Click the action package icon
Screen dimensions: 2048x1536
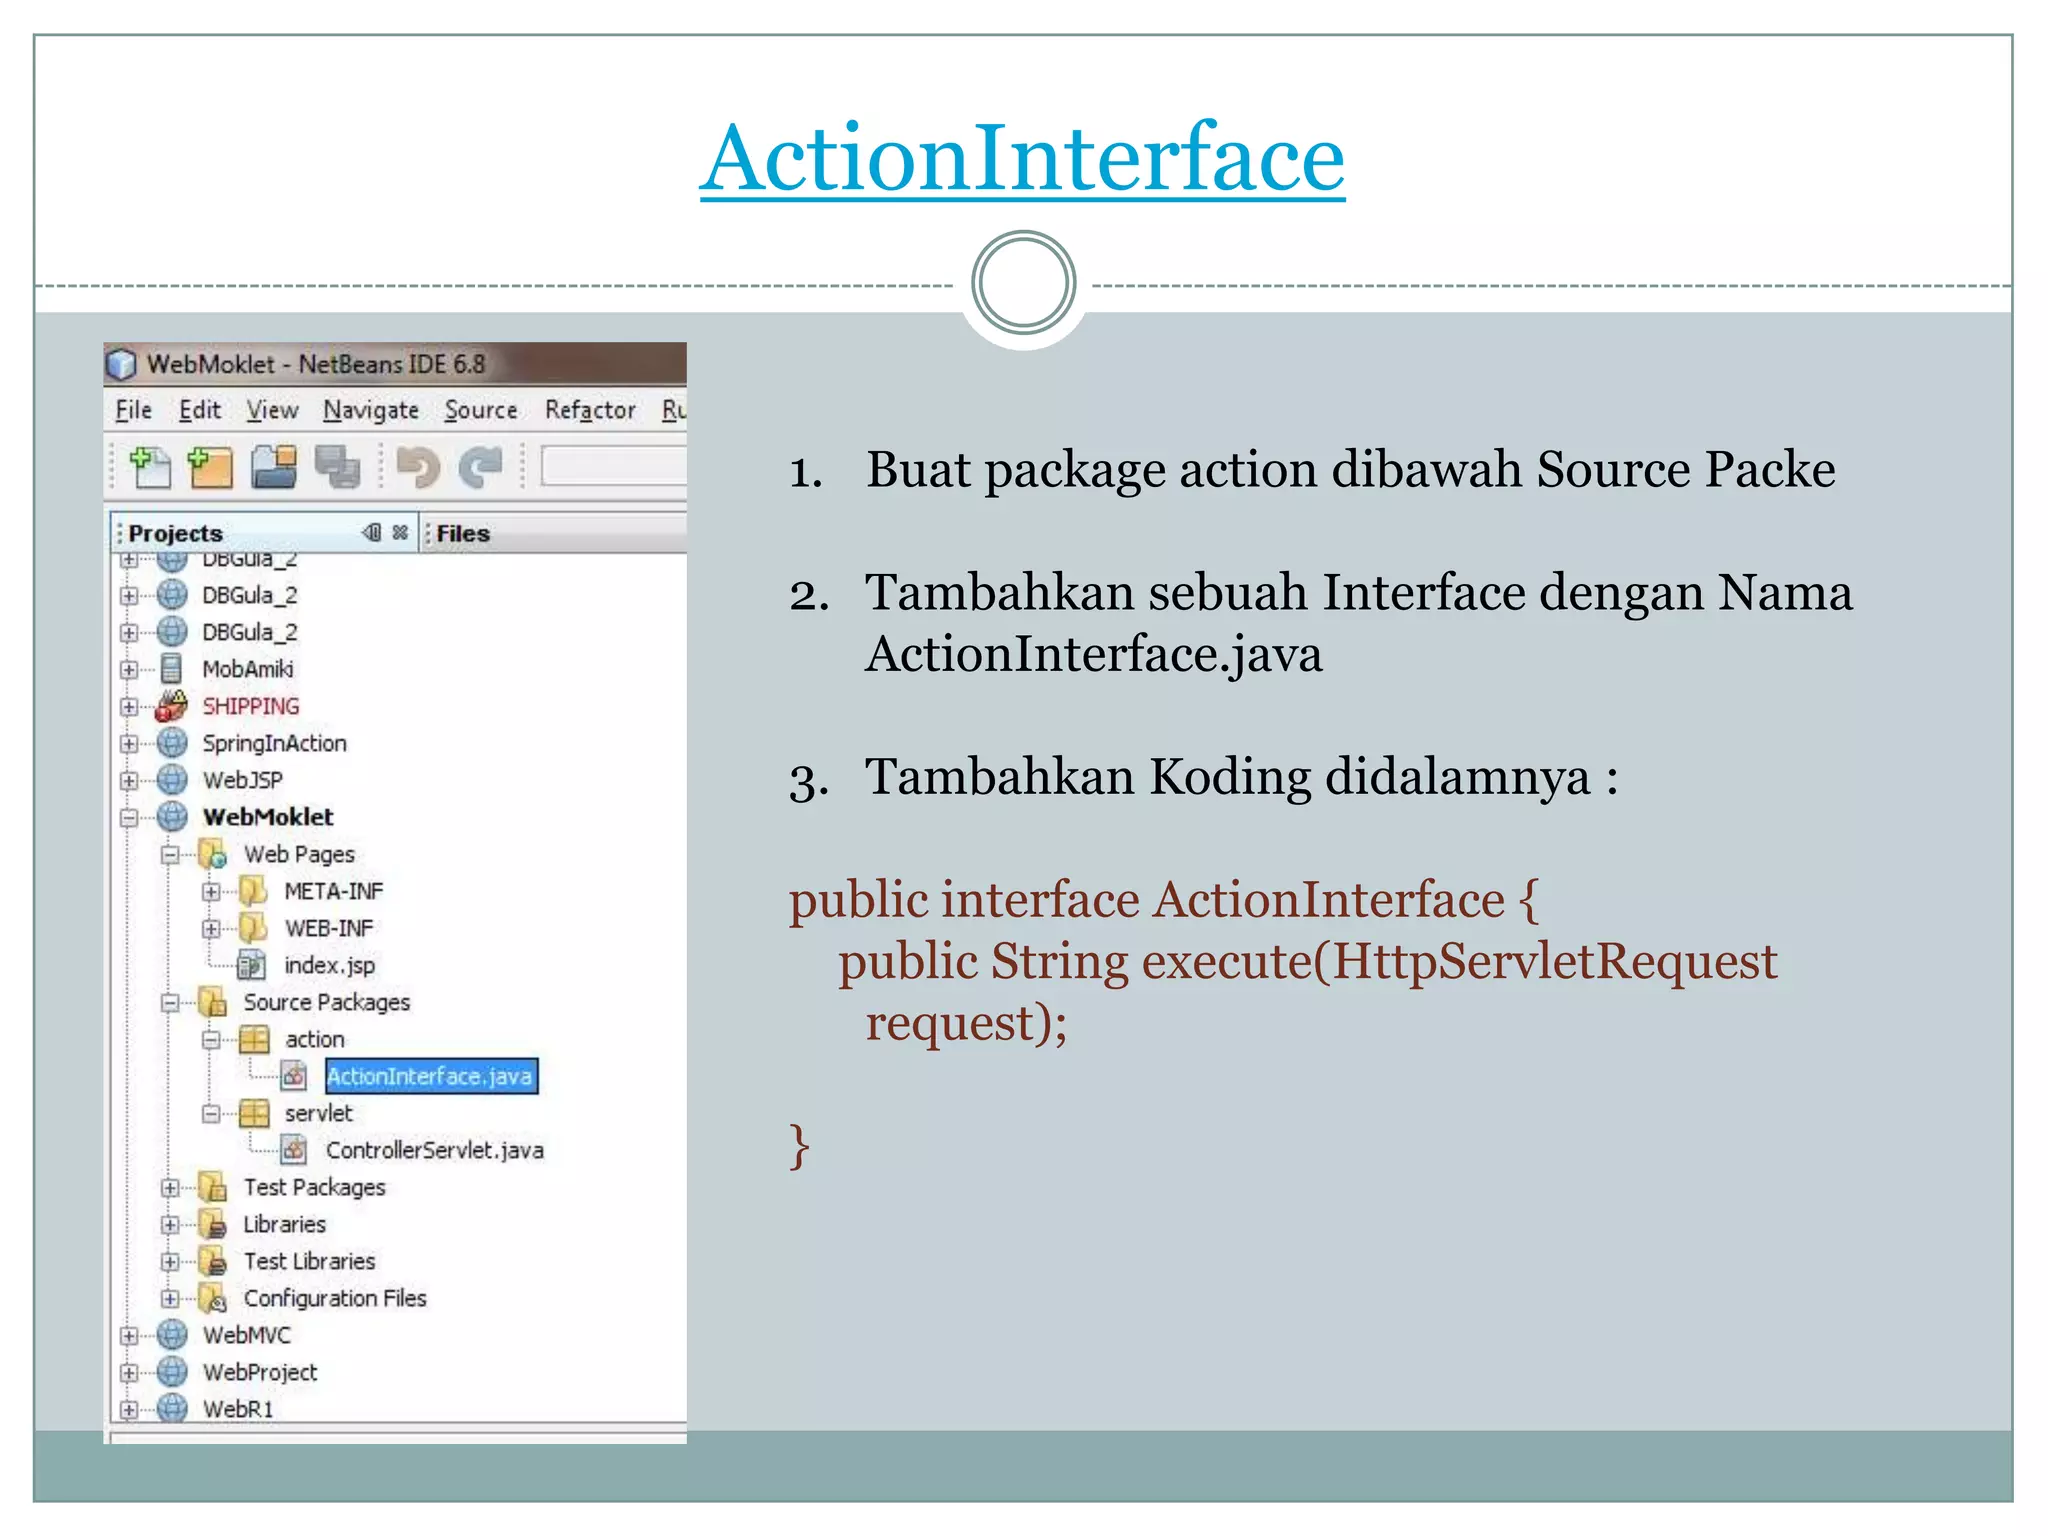[254, 1040]
